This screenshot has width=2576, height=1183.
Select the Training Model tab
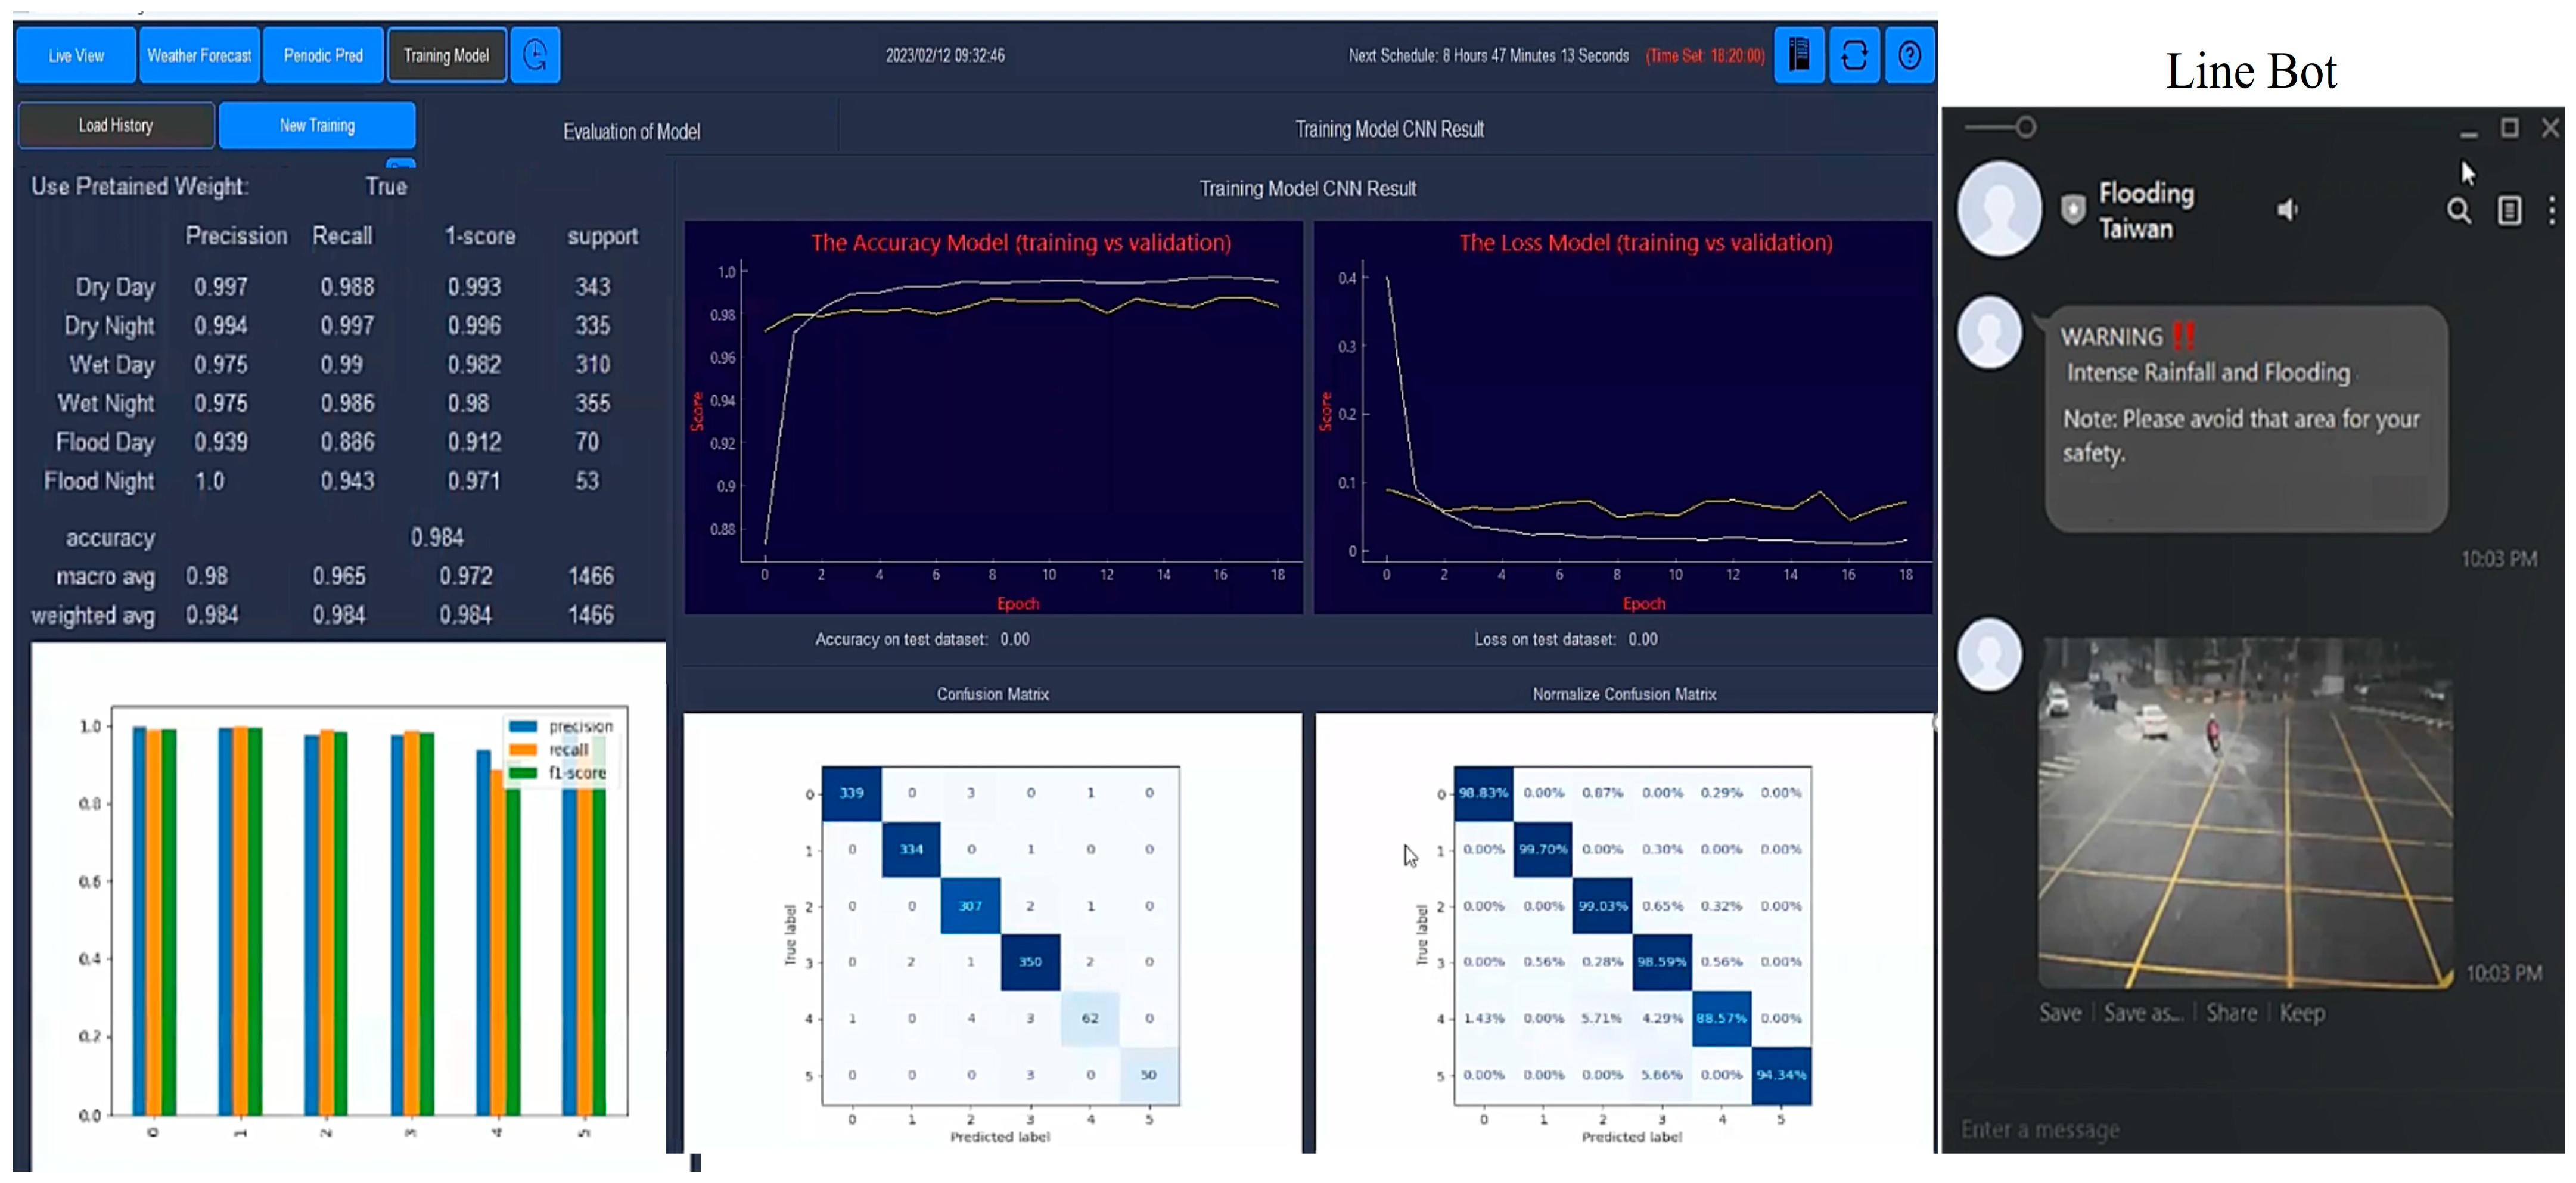pos(446,55)
